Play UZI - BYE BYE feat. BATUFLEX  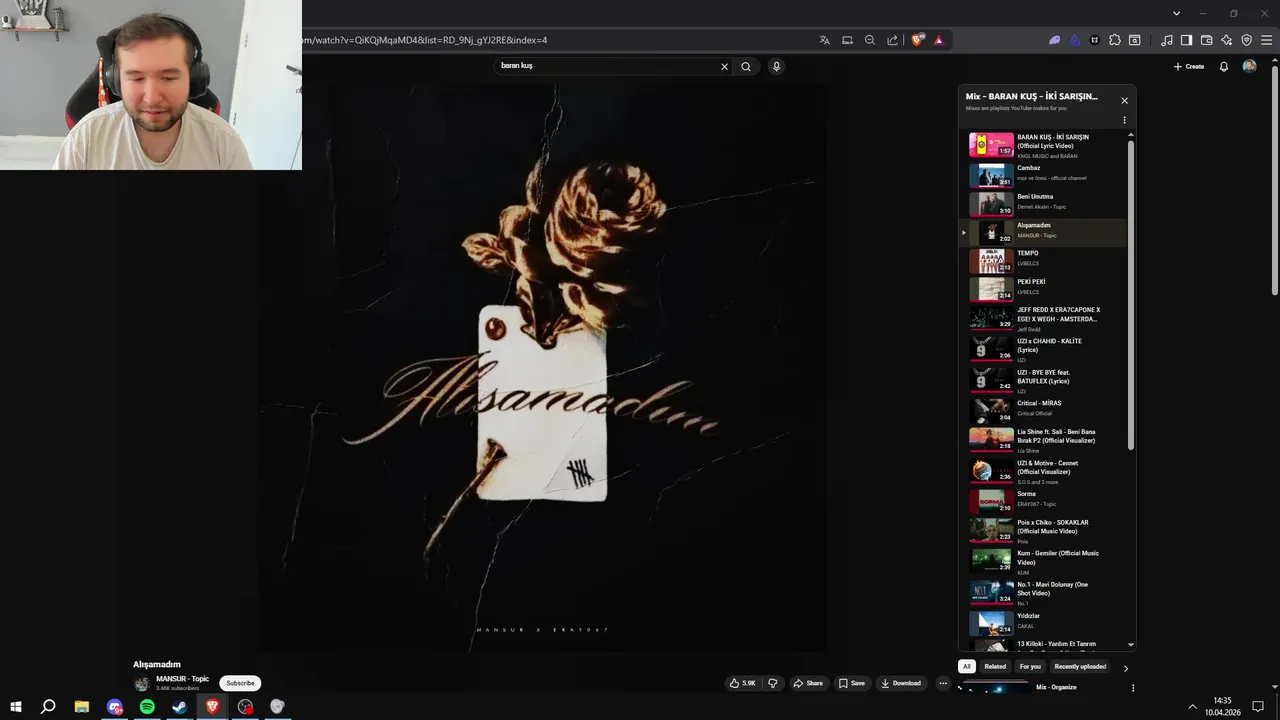[x=1043, y=381]
